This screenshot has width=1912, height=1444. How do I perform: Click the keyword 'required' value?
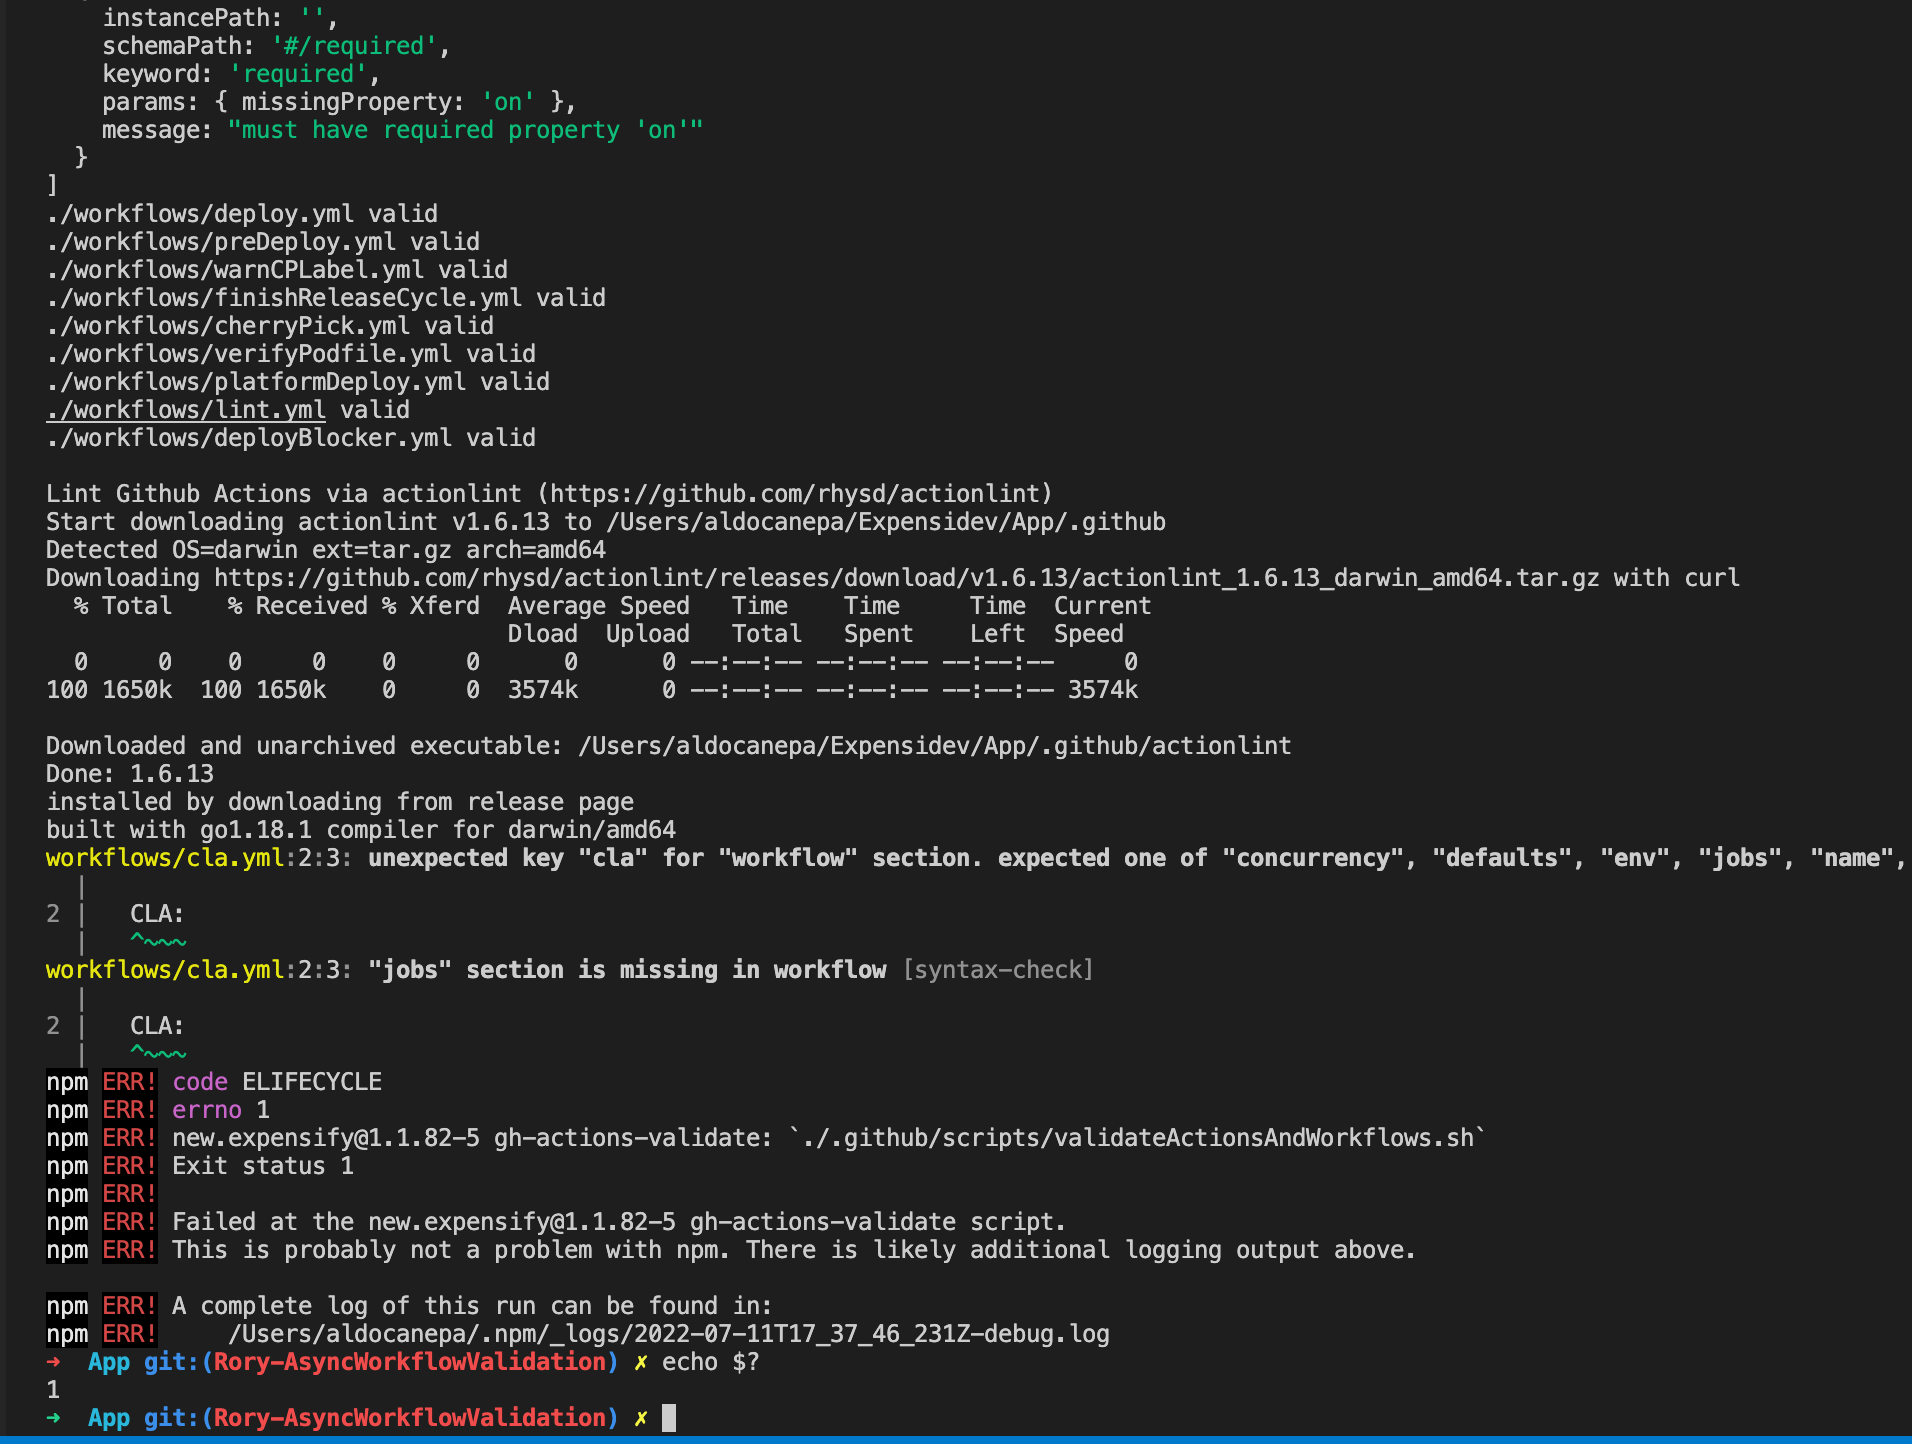[298, 74]
